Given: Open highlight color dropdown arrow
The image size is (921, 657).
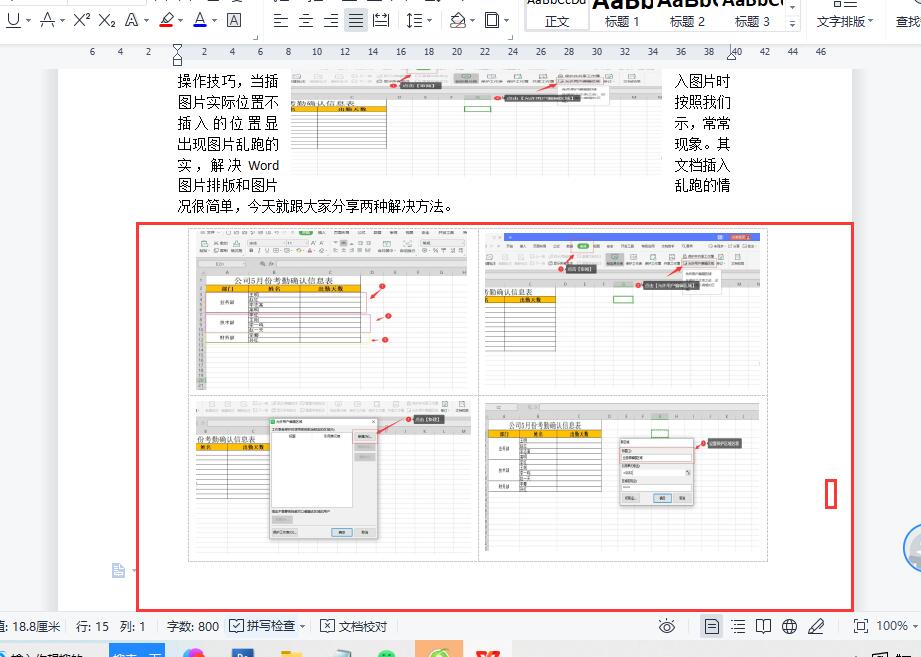Looking at the screenshot, I should tap(180, 21).
